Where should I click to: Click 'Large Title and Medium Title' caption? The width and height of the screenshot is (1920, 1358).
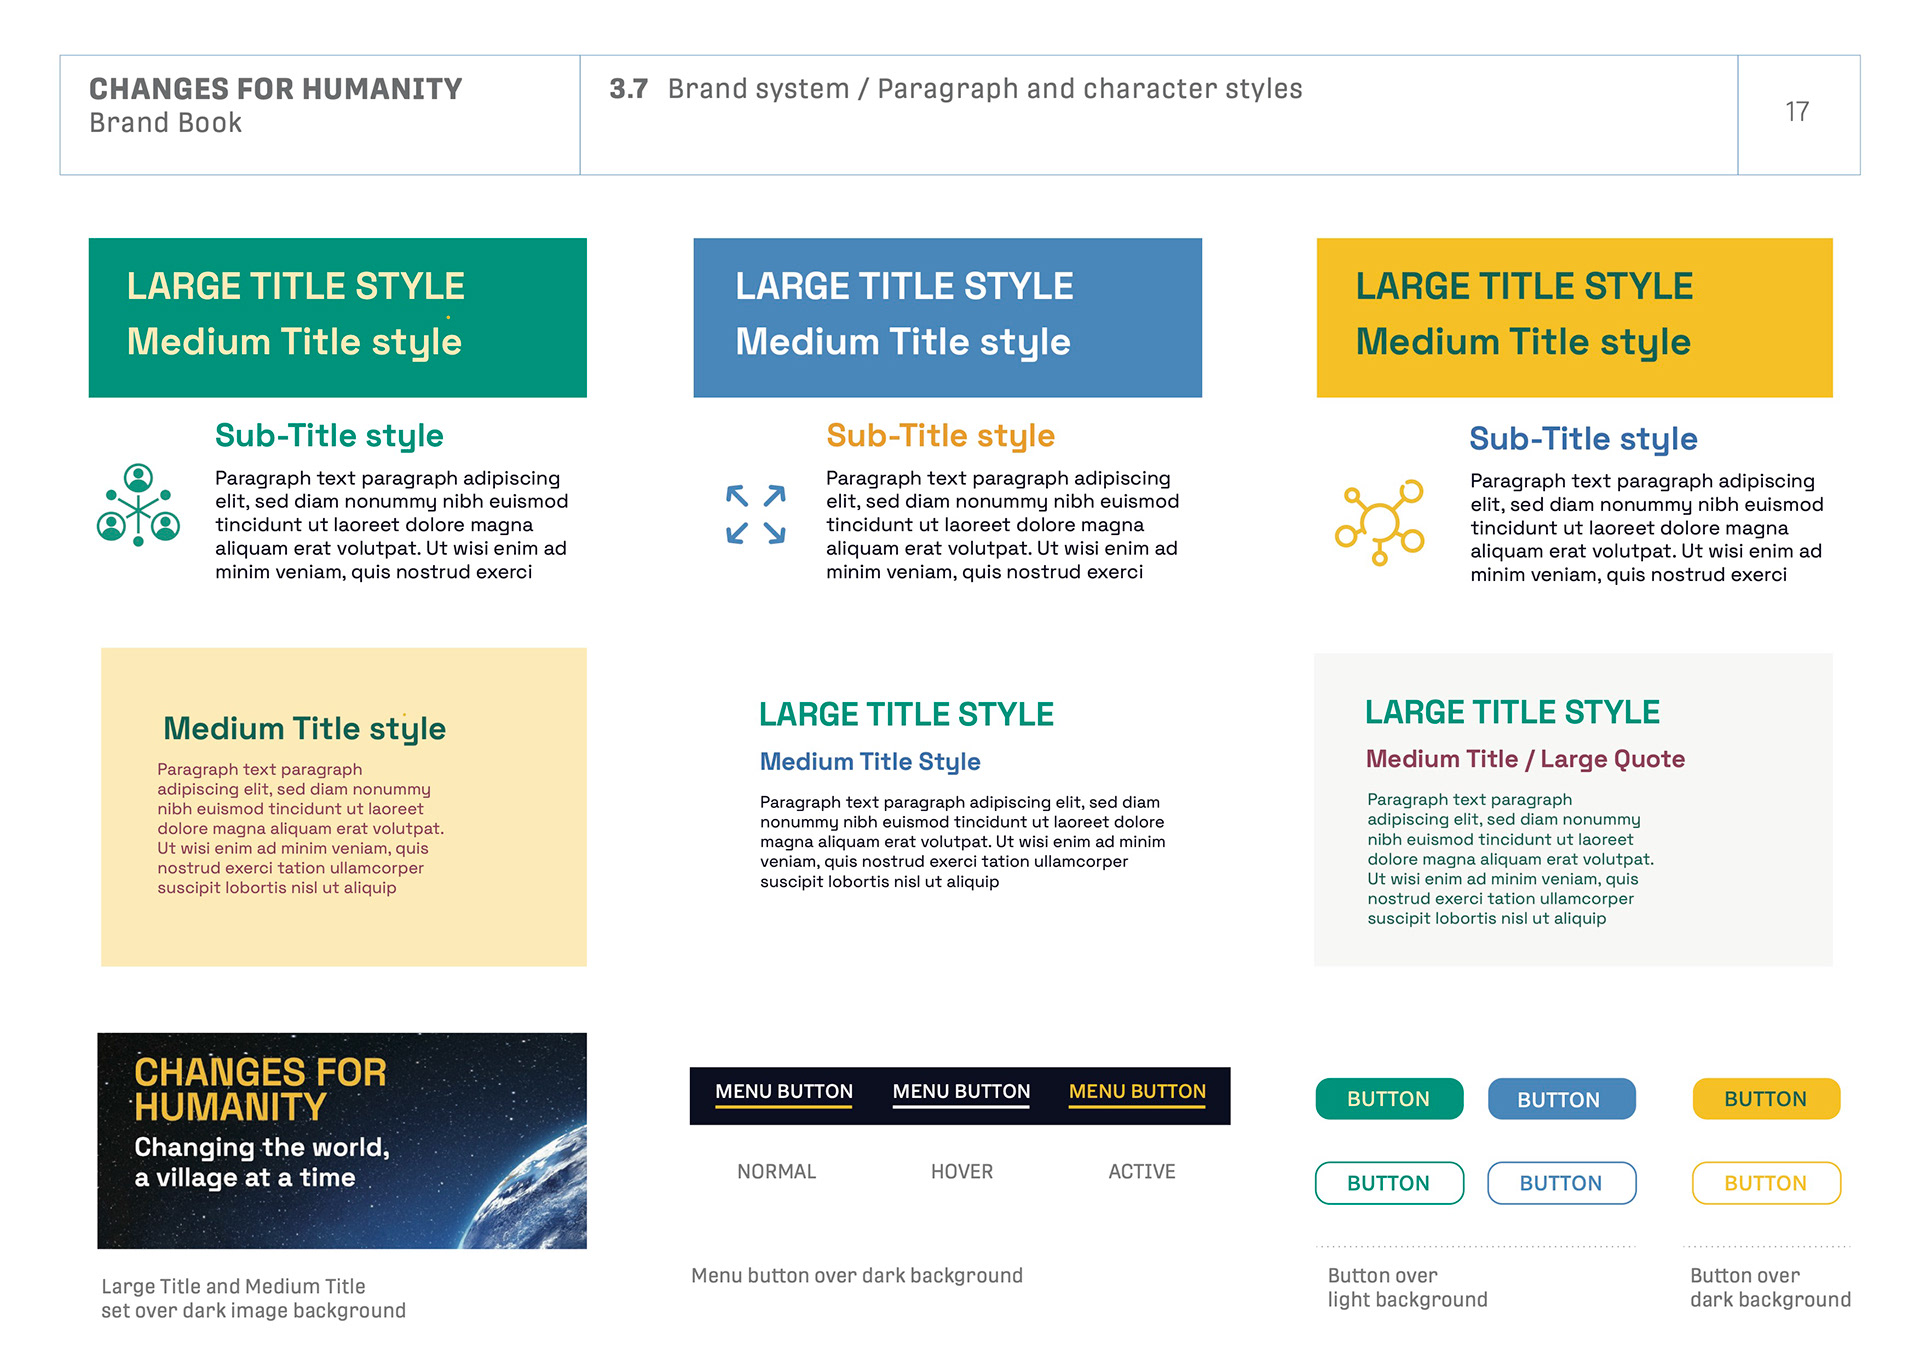254,1298
